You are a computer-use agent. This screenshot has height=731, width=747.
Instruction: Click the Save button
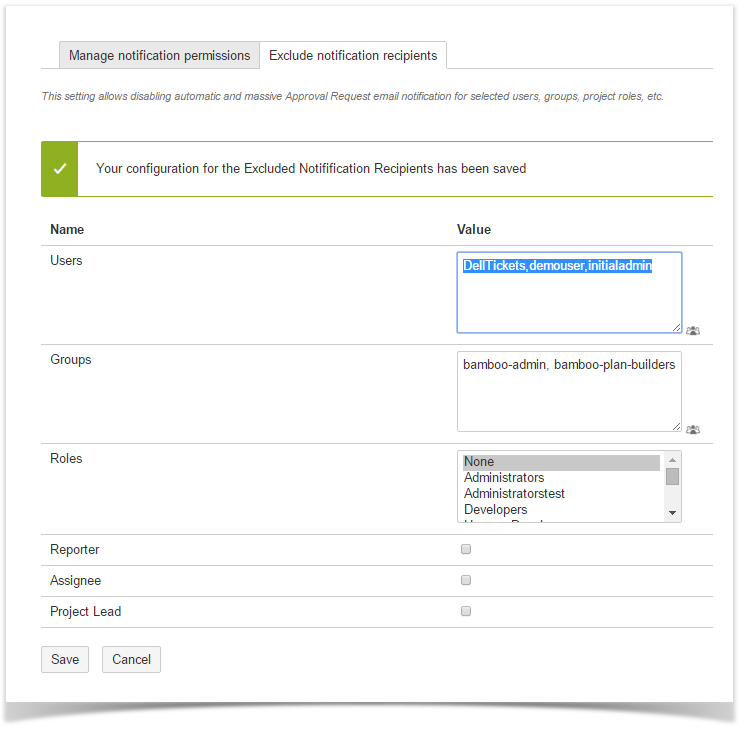(65, 660)
